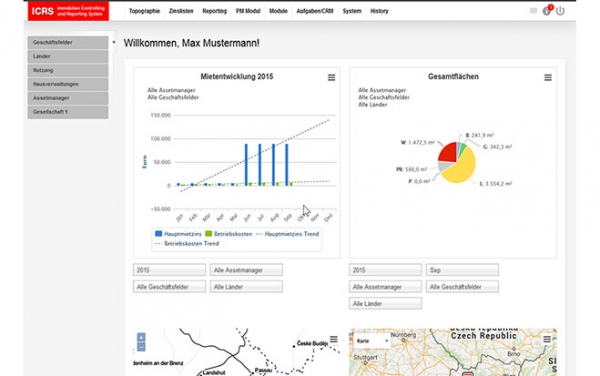Image resolution: width=600 pixels, height=376 pixels.
Task: Open Alle Assetmanager dropdown under Mietentwicklung chart
Action: point(246,270)
